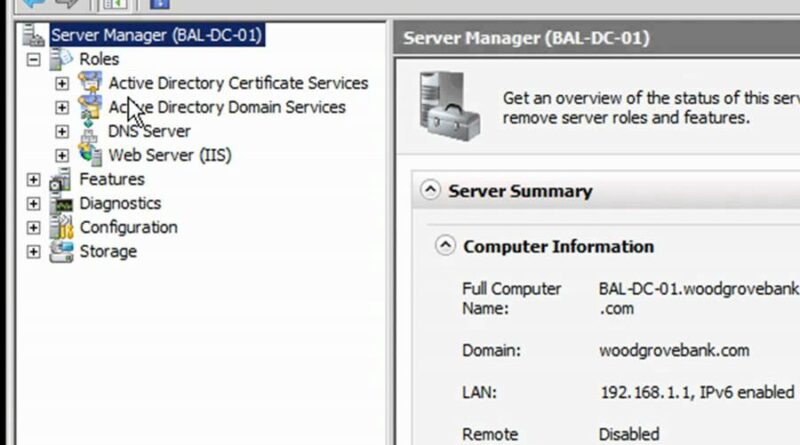
Task: Click the server toolbox overview icon
Action: [449, 106]
